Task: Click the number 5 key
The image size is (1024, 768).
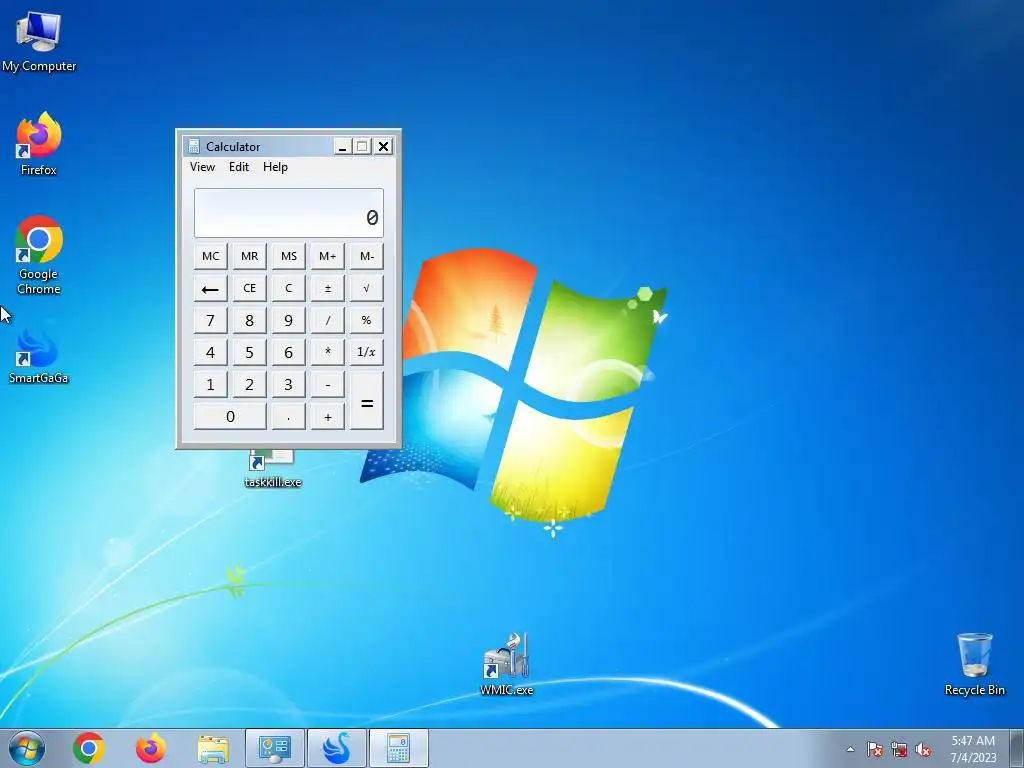Action: pos(249,352)
